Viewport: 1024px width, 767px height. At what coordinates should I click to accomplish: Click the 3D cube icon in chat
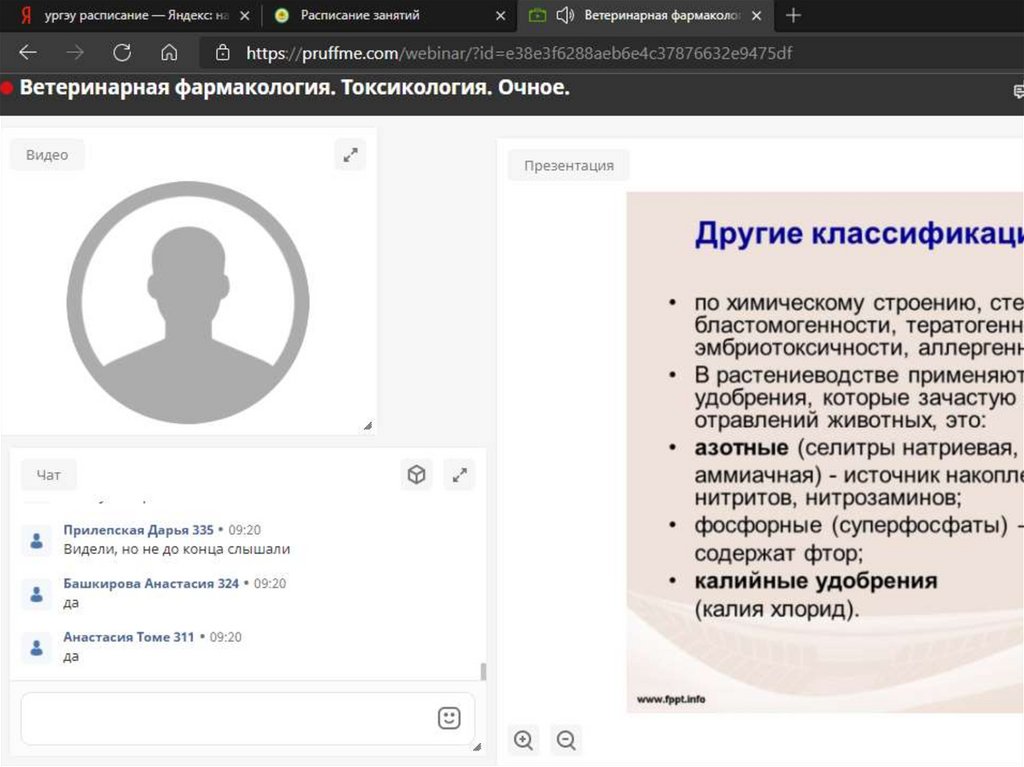pos(416,475)
